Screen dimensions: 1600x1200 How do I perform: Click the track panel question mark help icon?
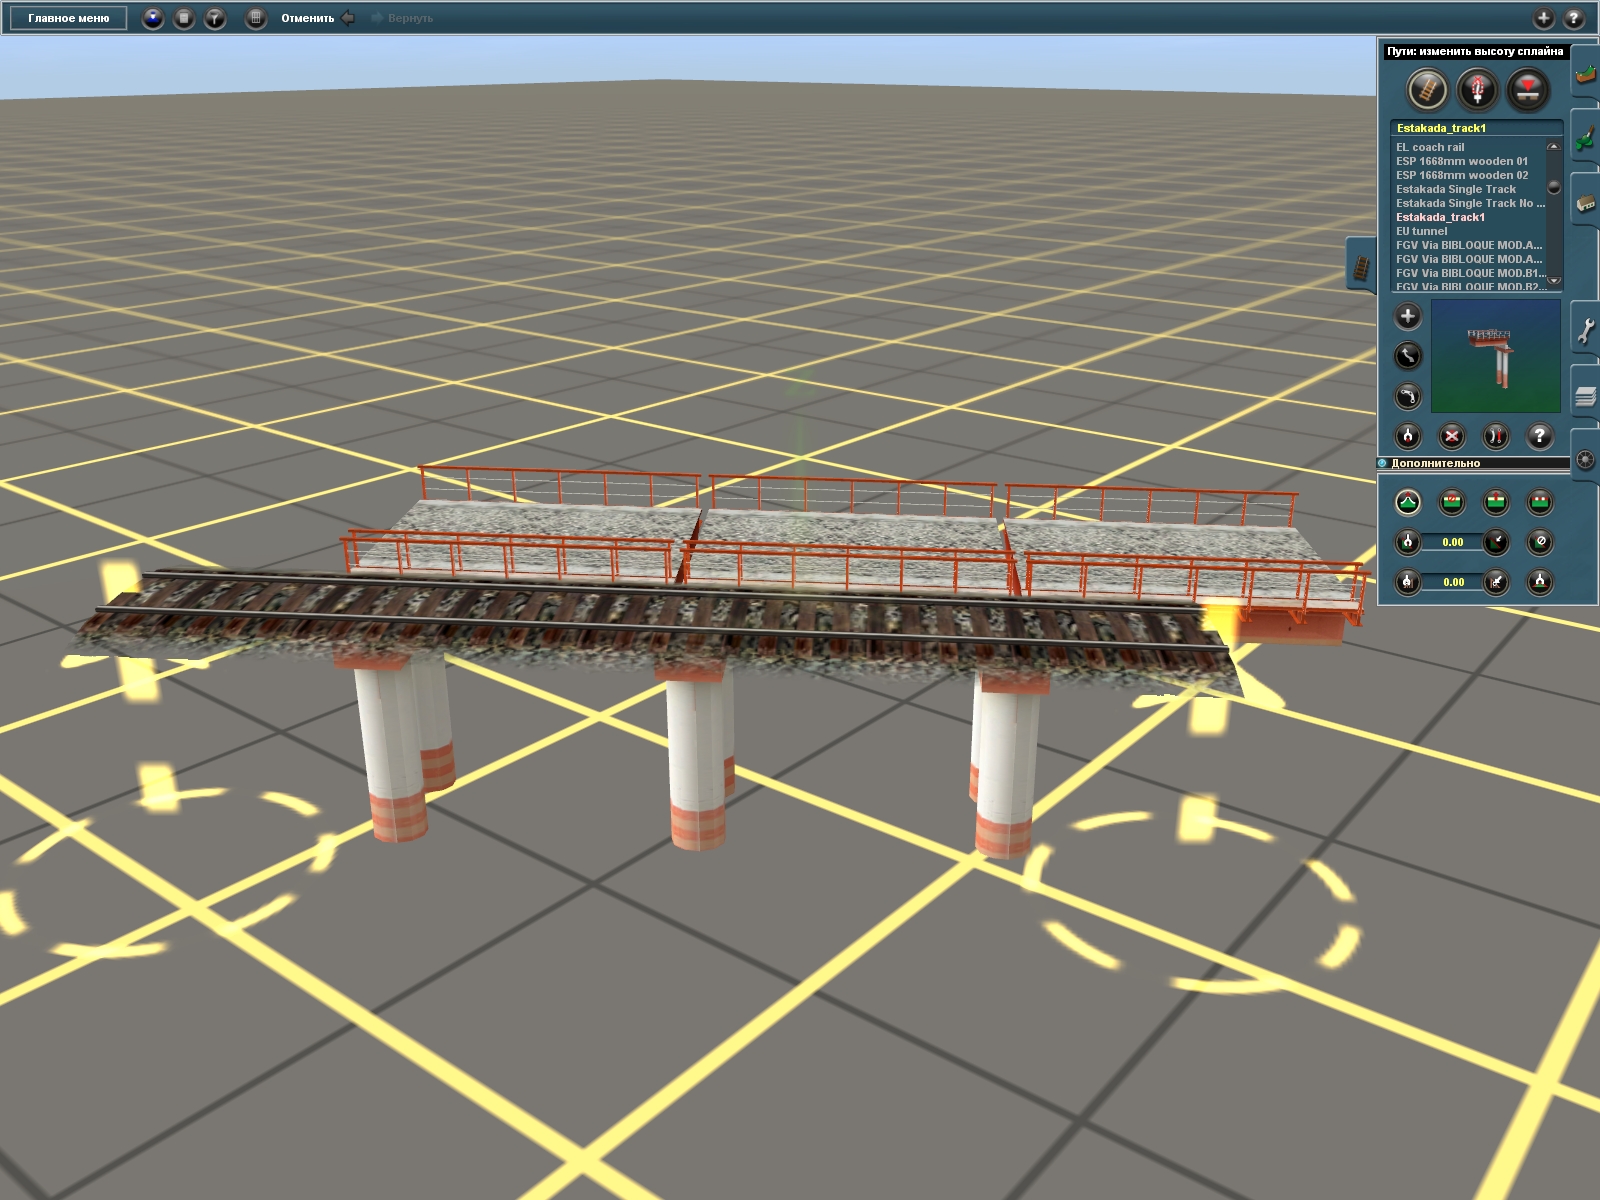tap(1540, 436)
